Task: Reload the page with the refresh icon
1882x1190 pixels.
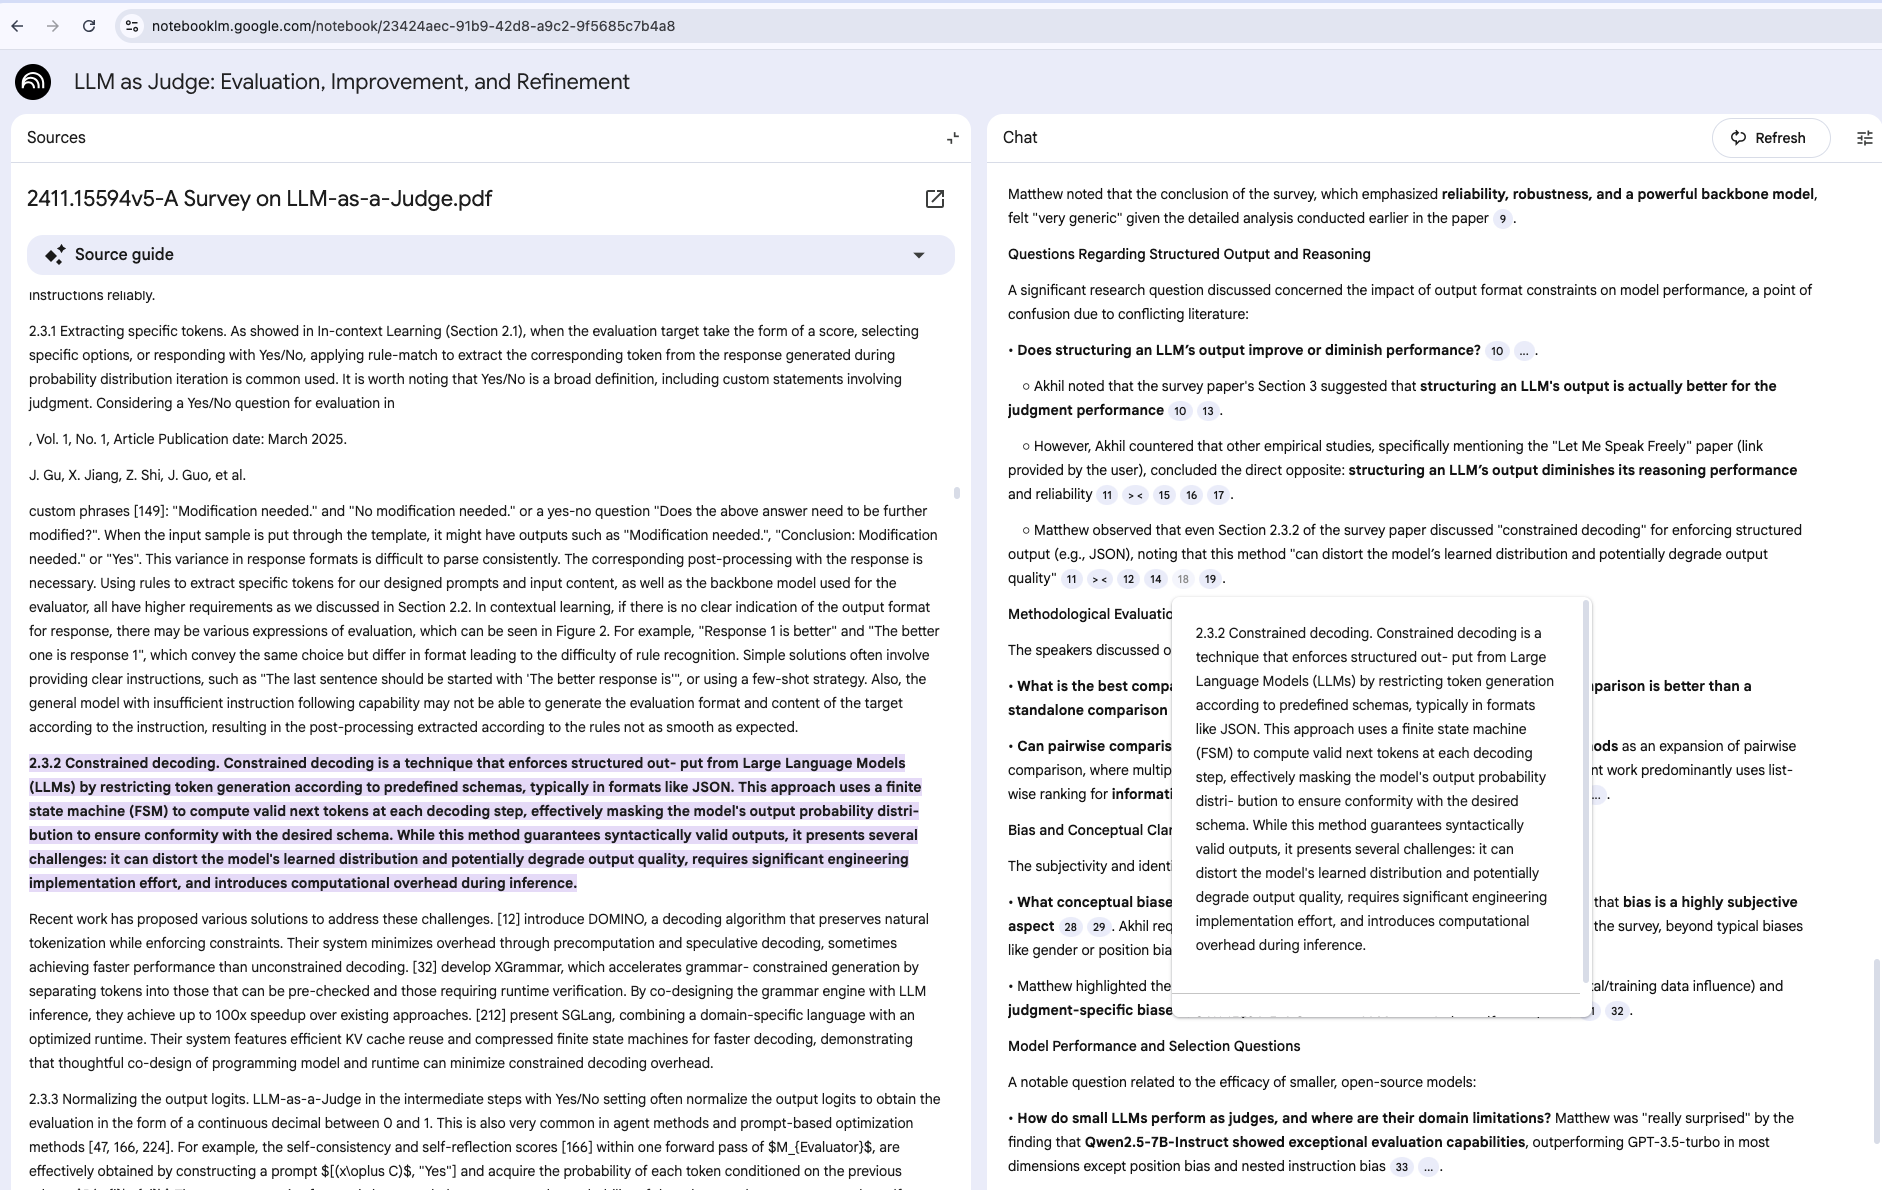Action: [x=89, y=26]
